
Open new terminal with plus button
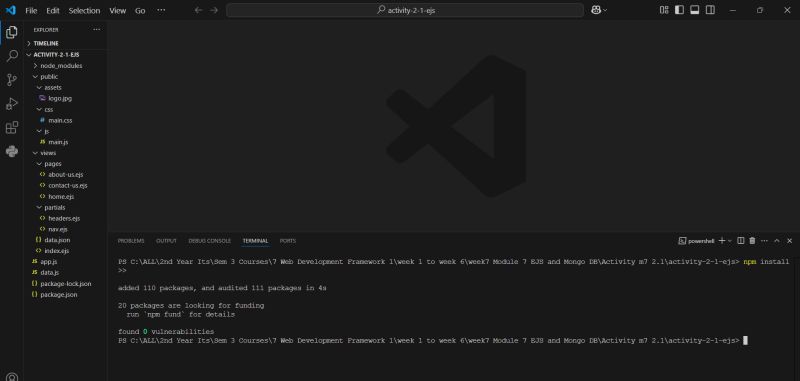tap(722, 241)
